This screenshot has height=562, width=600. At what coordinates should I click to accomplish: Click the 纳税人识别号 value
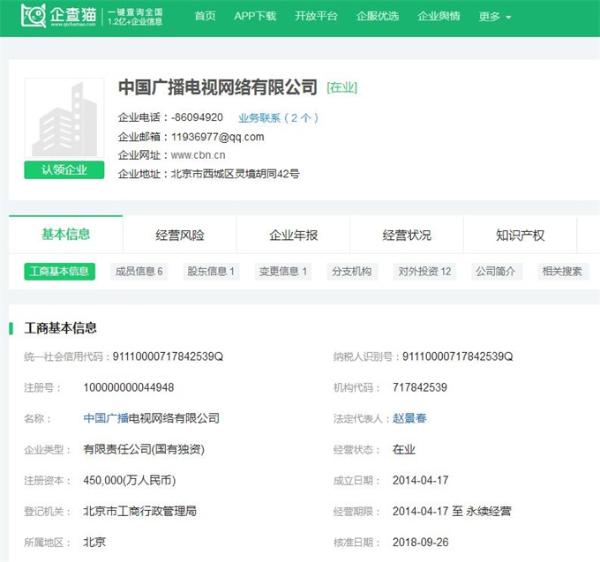(457, 357)
